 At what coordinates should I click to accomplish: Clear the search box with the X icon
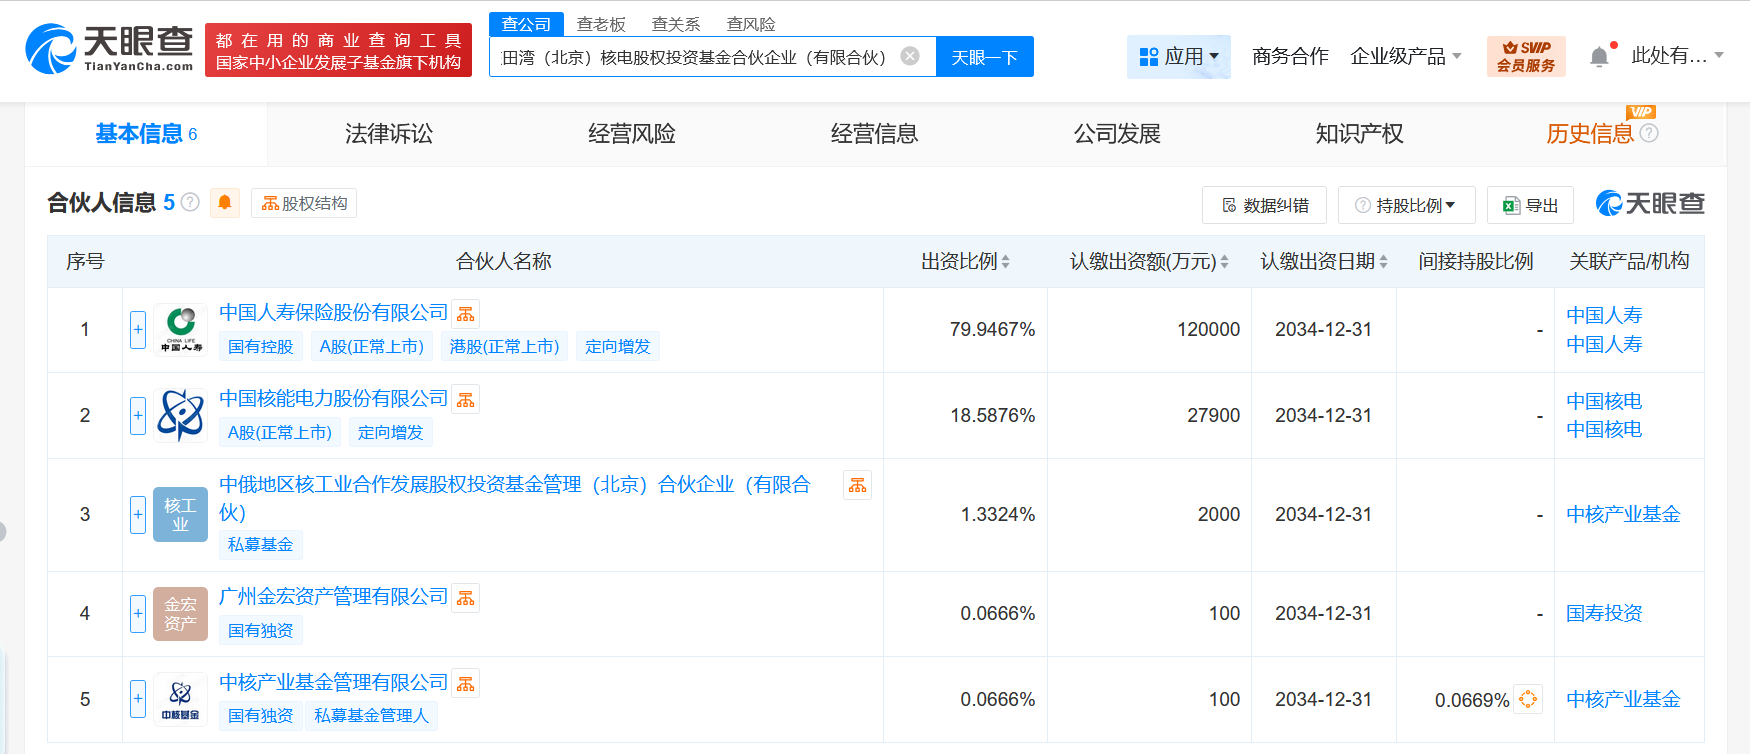pos(910,56)
